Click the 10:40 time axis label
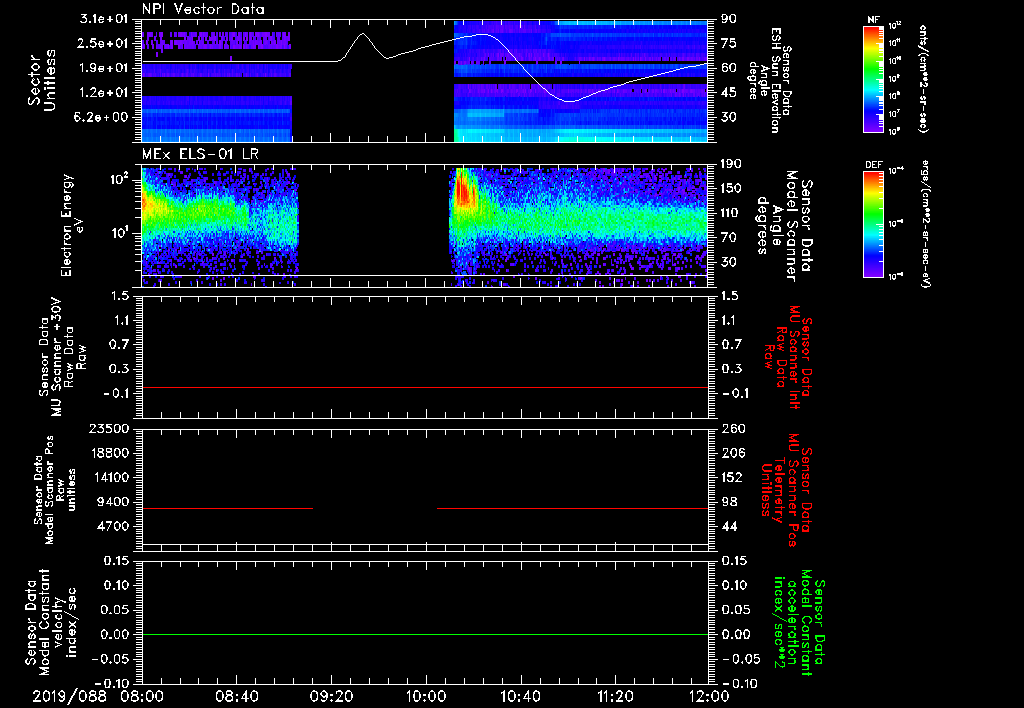Viewport: 1024px width, 708px height. [x=520, y=696]
